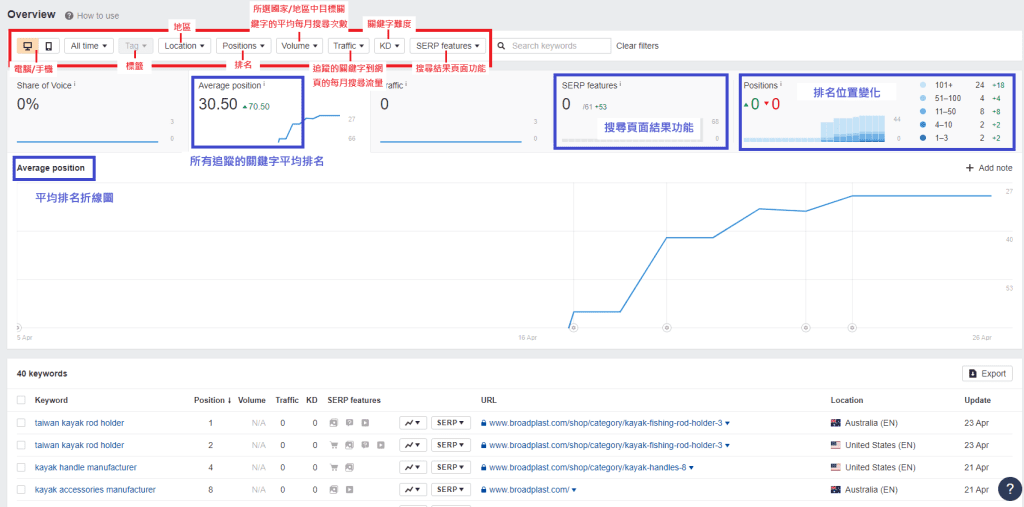1024x507 pixels.
Task: Tick checkbox for Australia taiwan kayak rod holder
Action: coord(22,423)
